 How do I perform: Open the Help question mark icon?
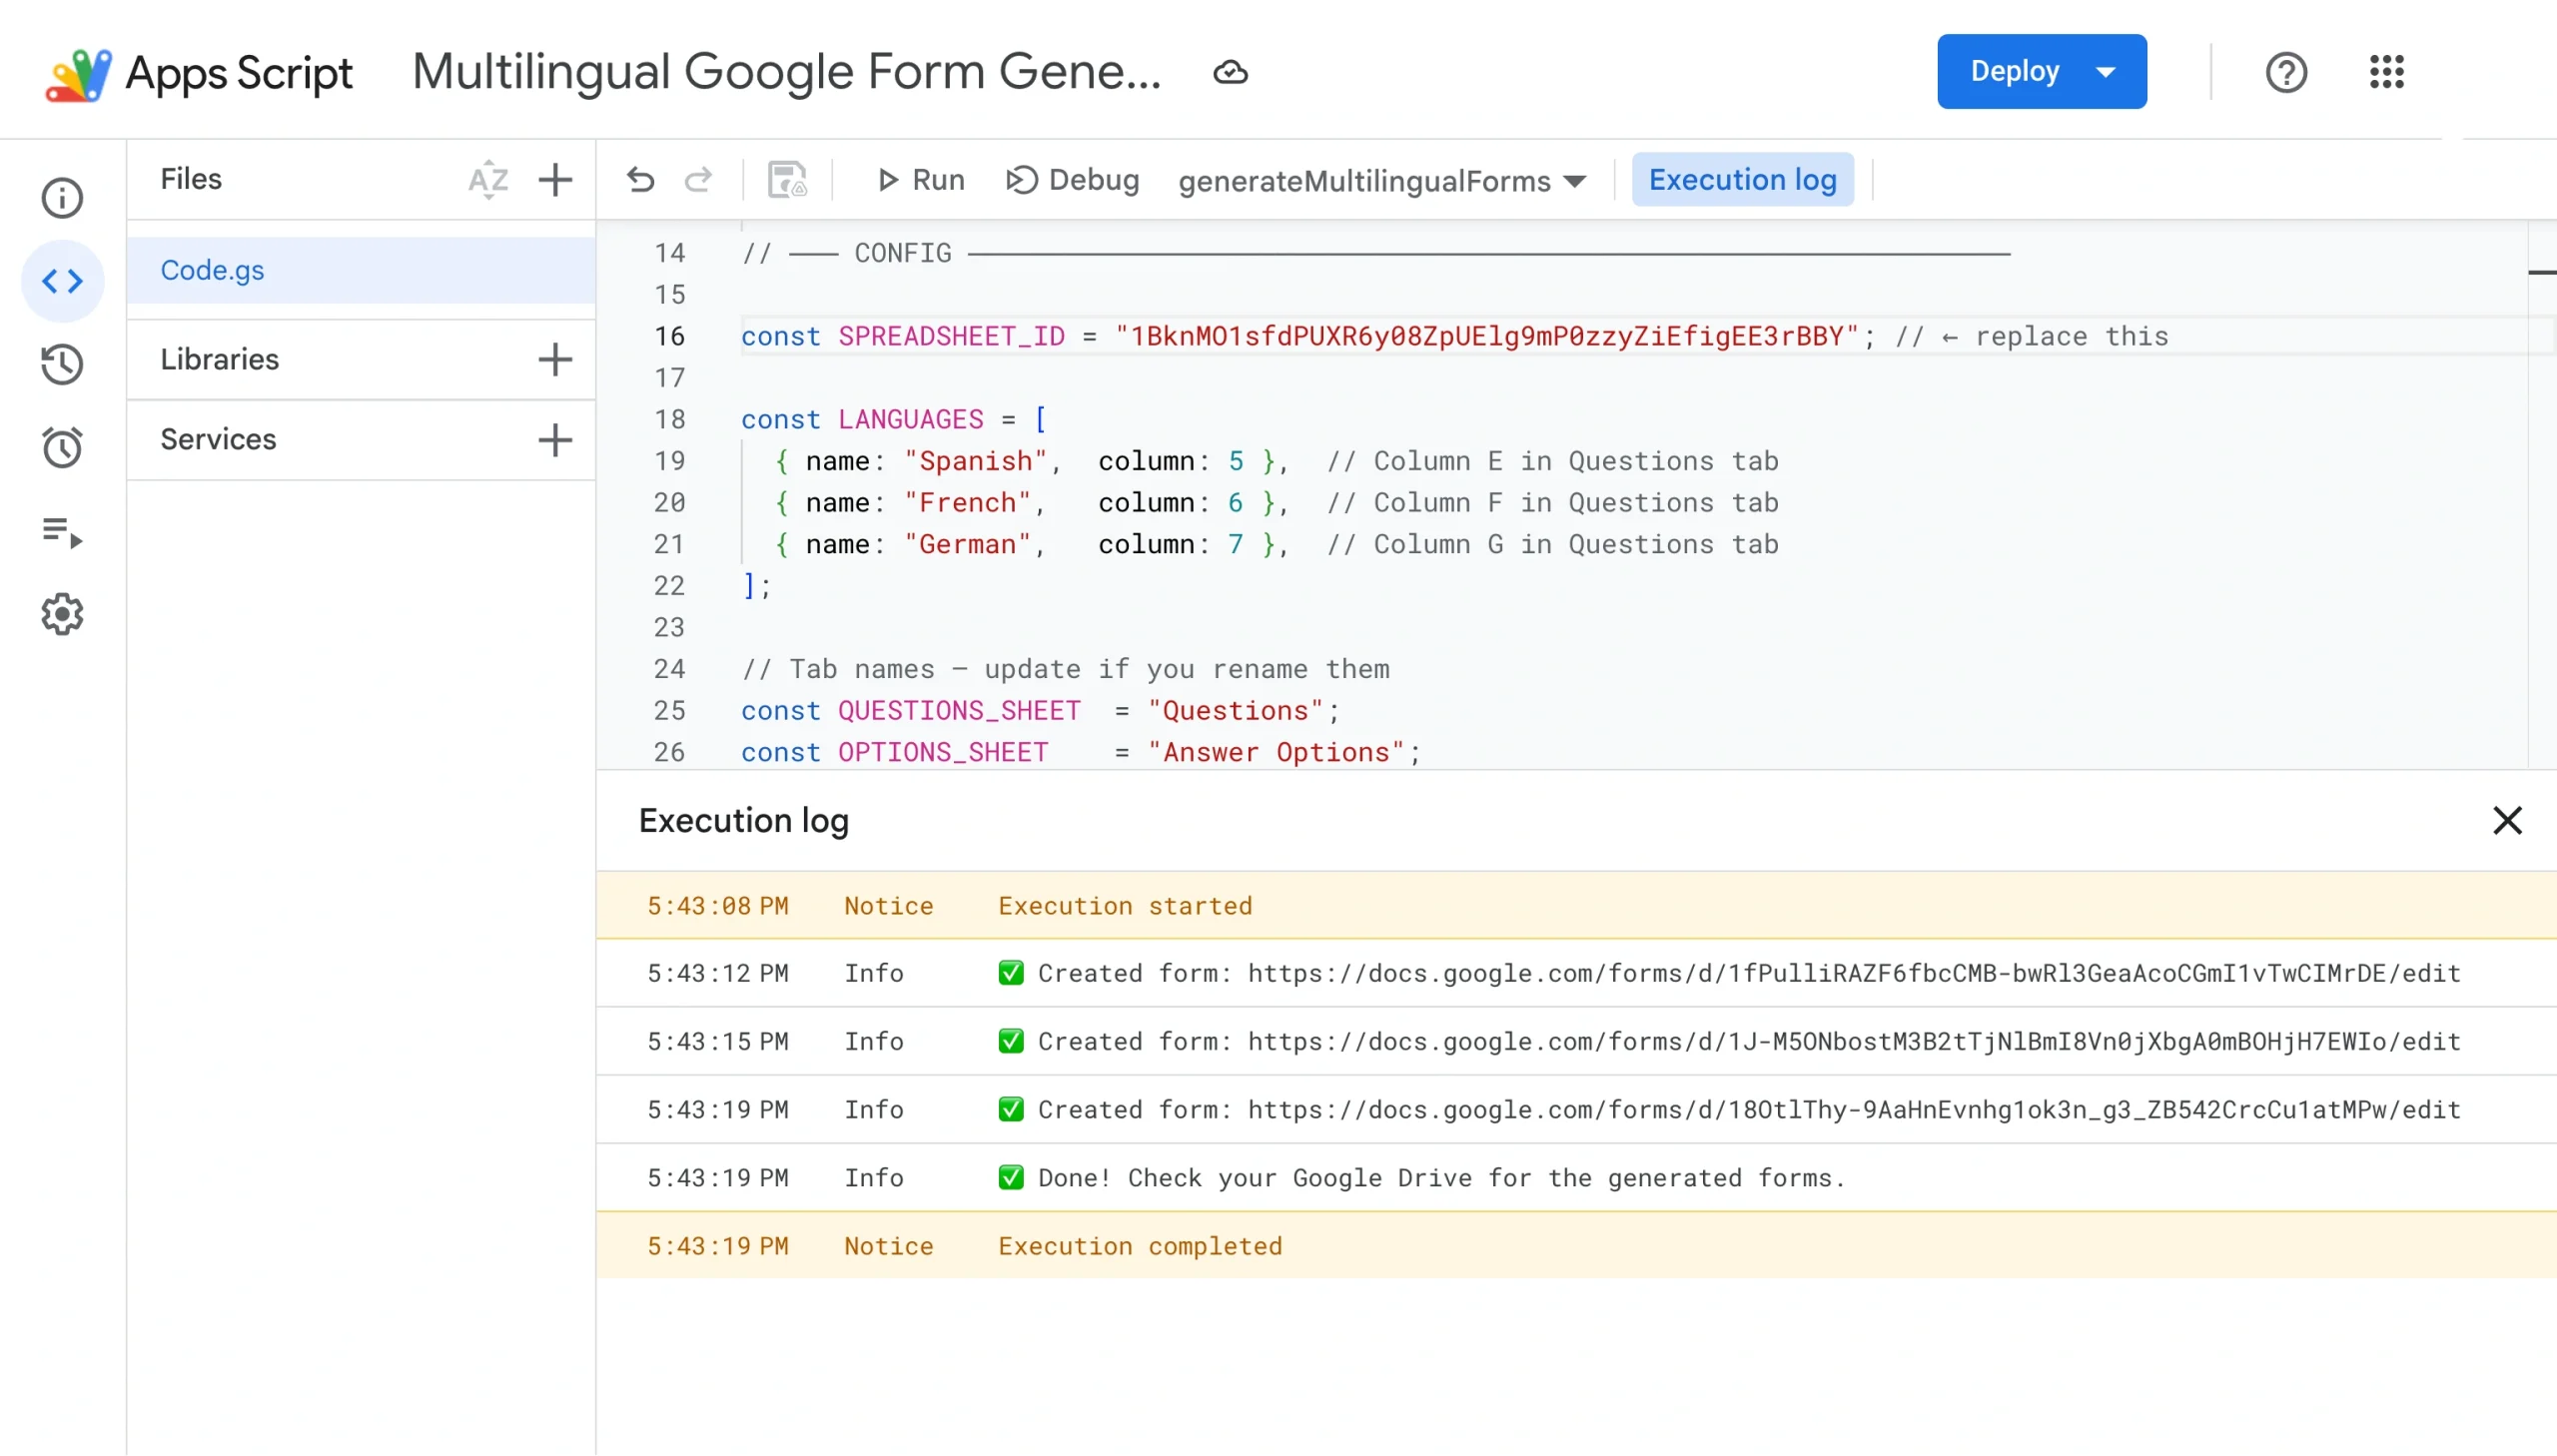point(2286,72)
